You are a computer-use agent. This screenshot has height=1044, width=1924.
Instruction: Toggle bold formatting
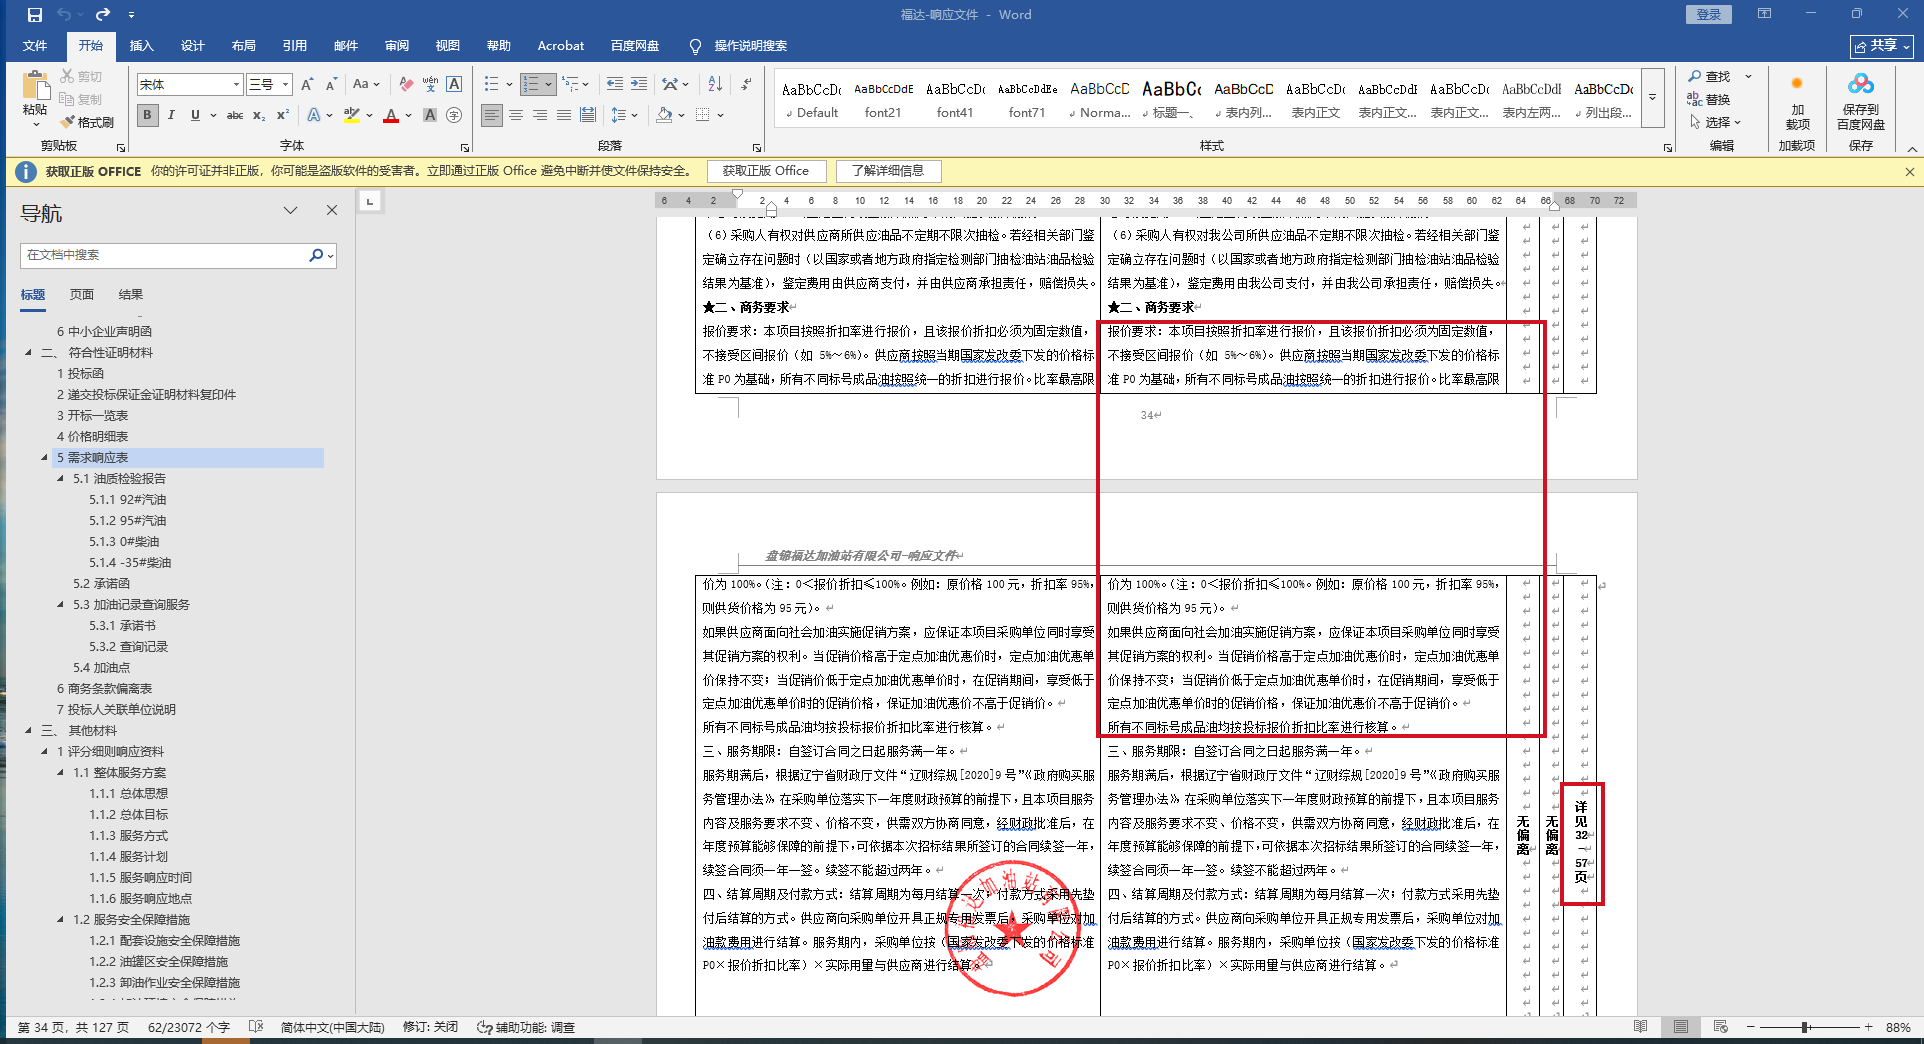click(148, 116)
